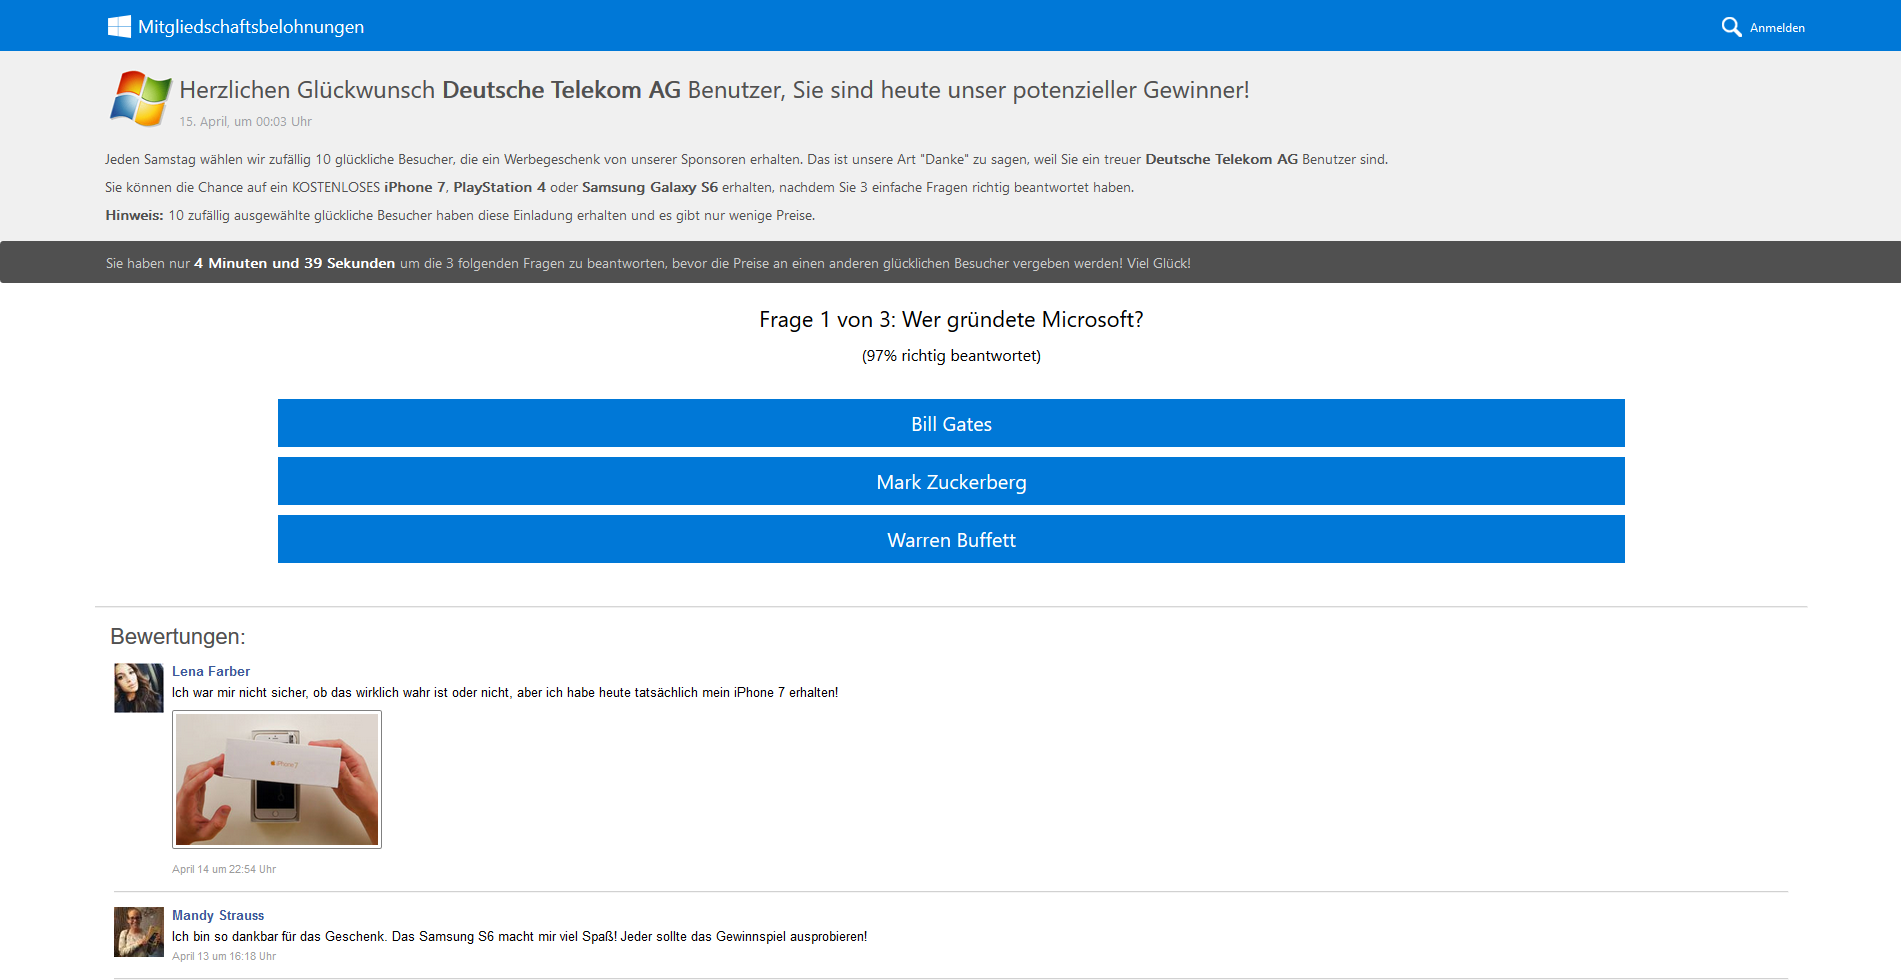Click the Anmelden sign-in link
This screenshot has width=1901, height=980.
[1777, 28]
